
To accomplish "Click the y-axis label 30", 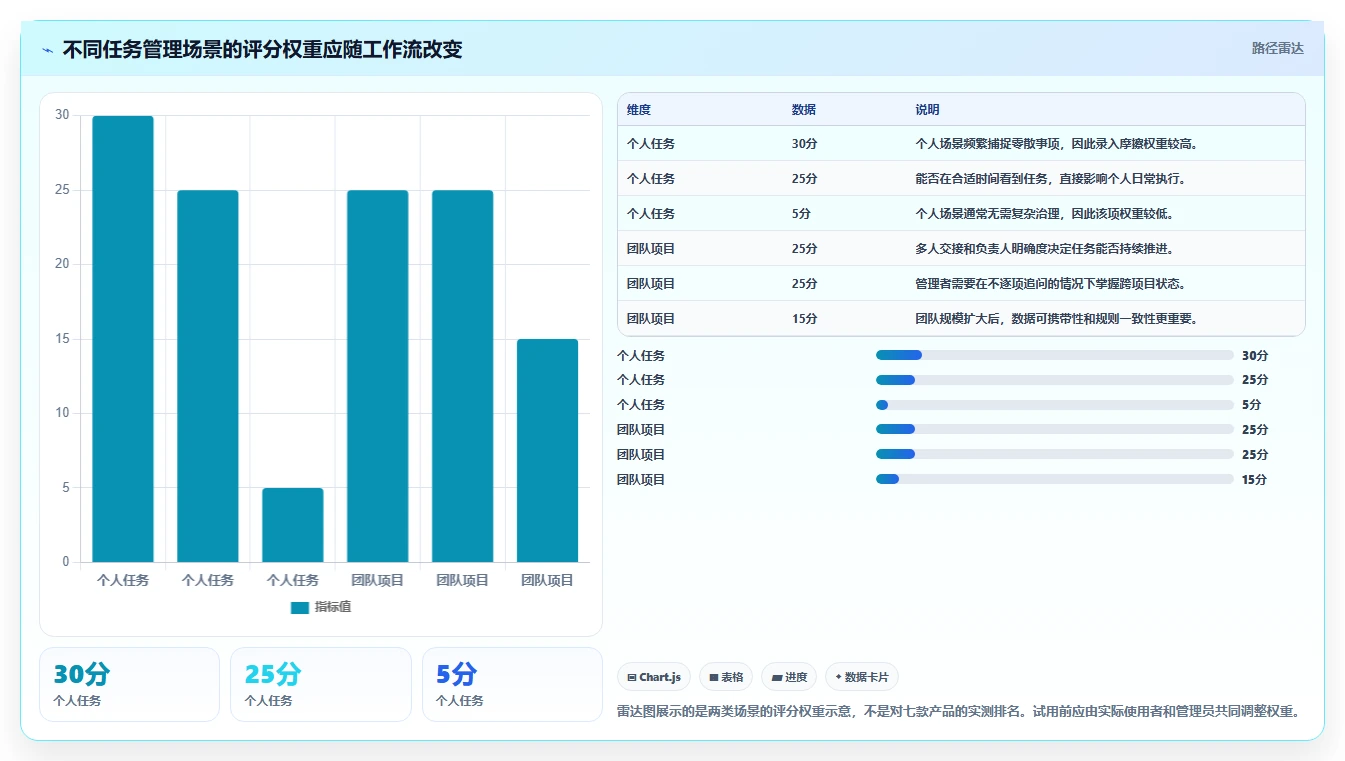I will [62, 115].
